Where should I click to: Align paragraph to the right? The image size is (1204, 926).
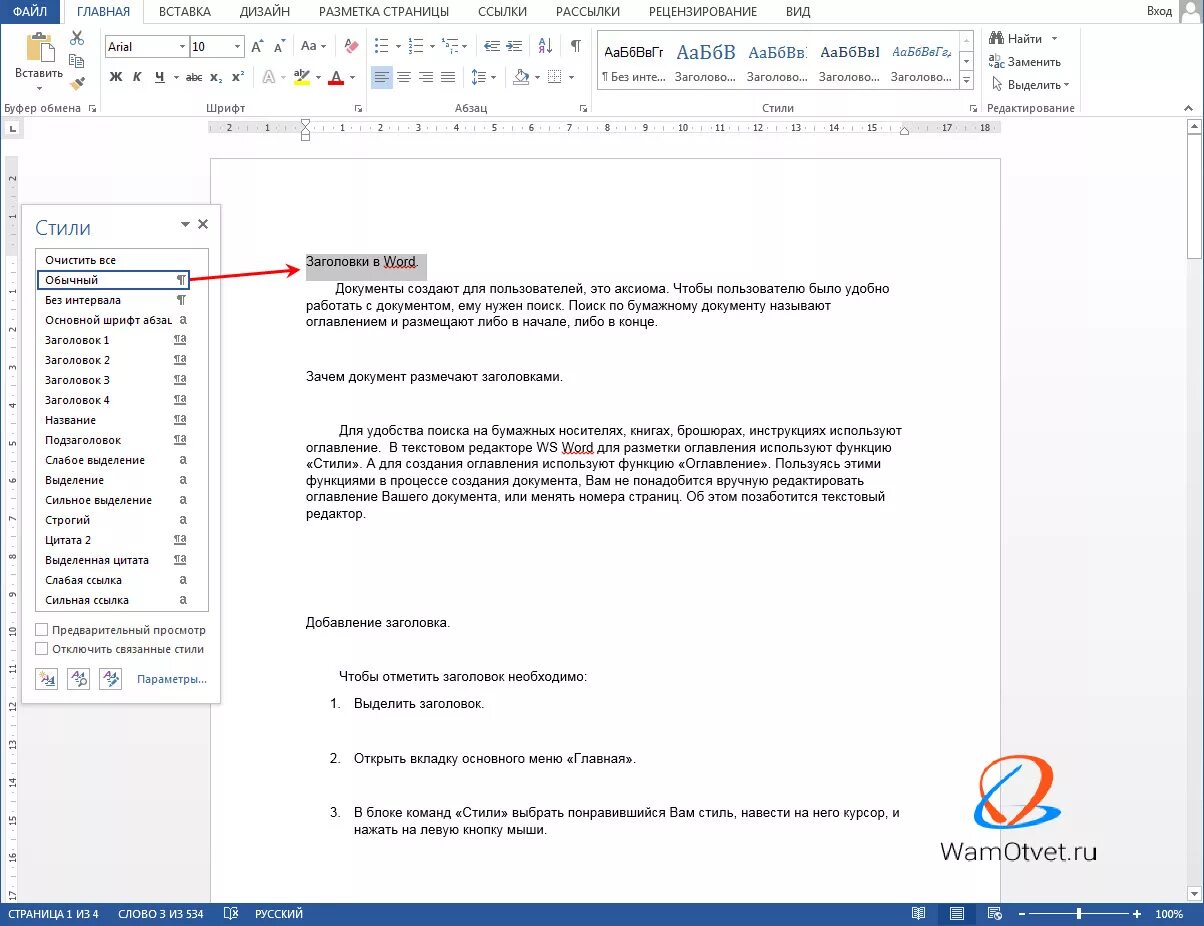click(x=426, y=77)
